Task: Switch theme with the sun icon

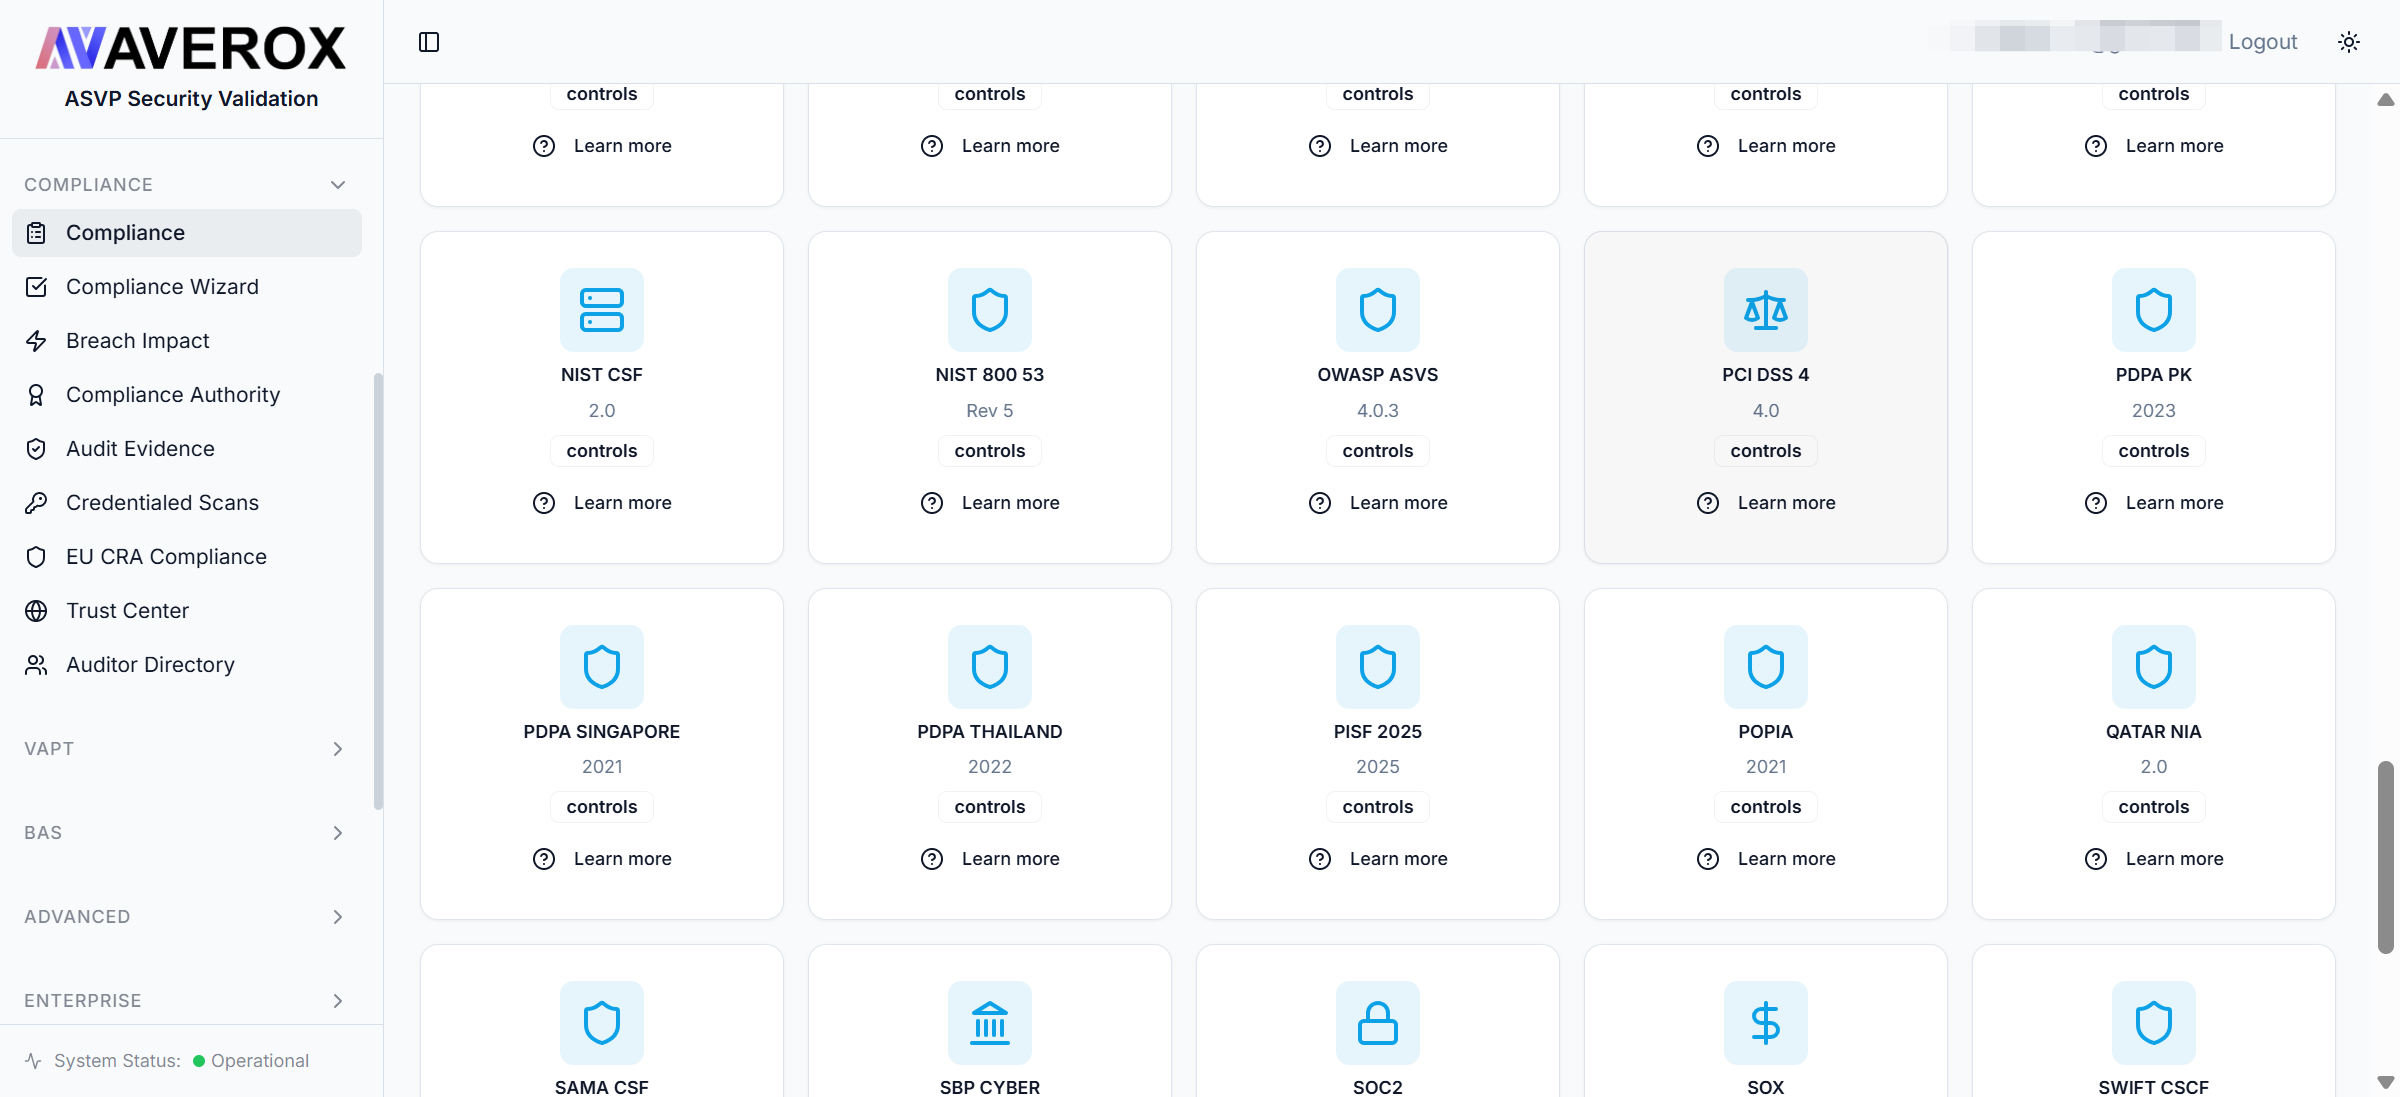Action: click(2349, 42)
